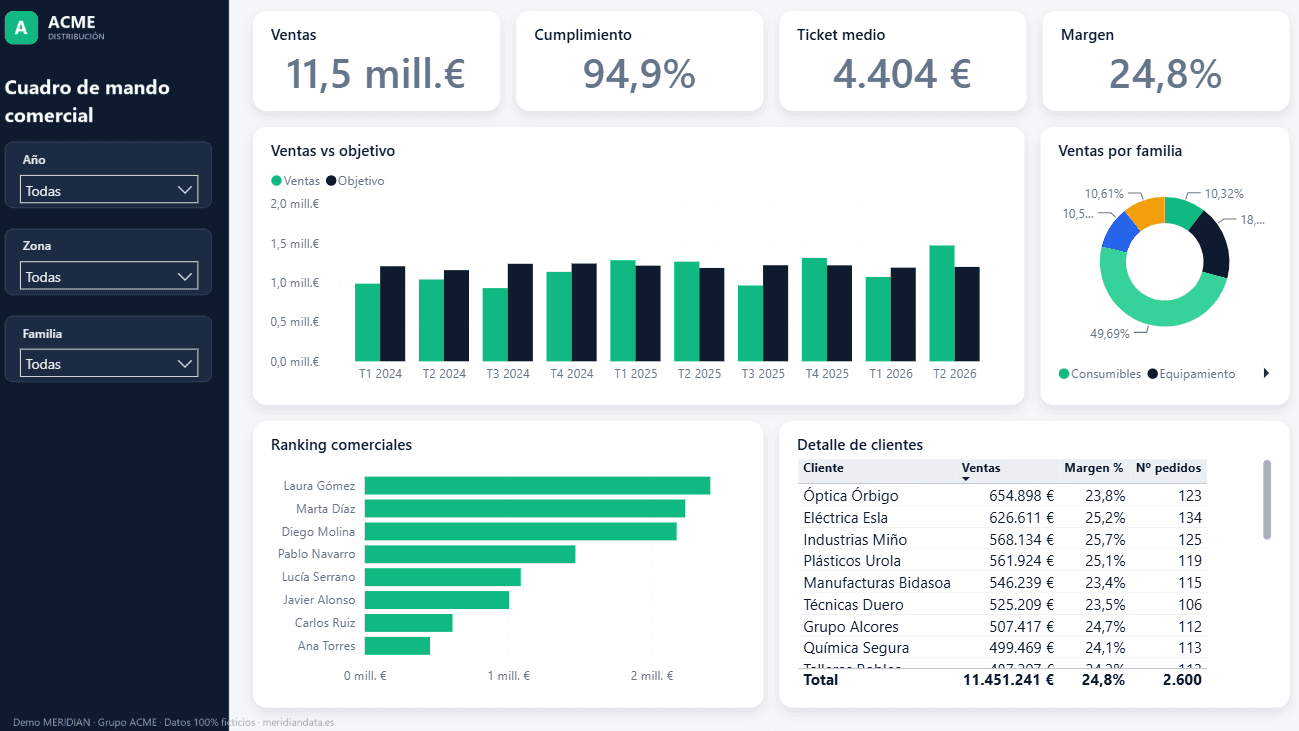Image resolution: width=1299 pixels, height=731 pixels.
Task: Click the green ACME logo icon
Action: pos(22,27)
